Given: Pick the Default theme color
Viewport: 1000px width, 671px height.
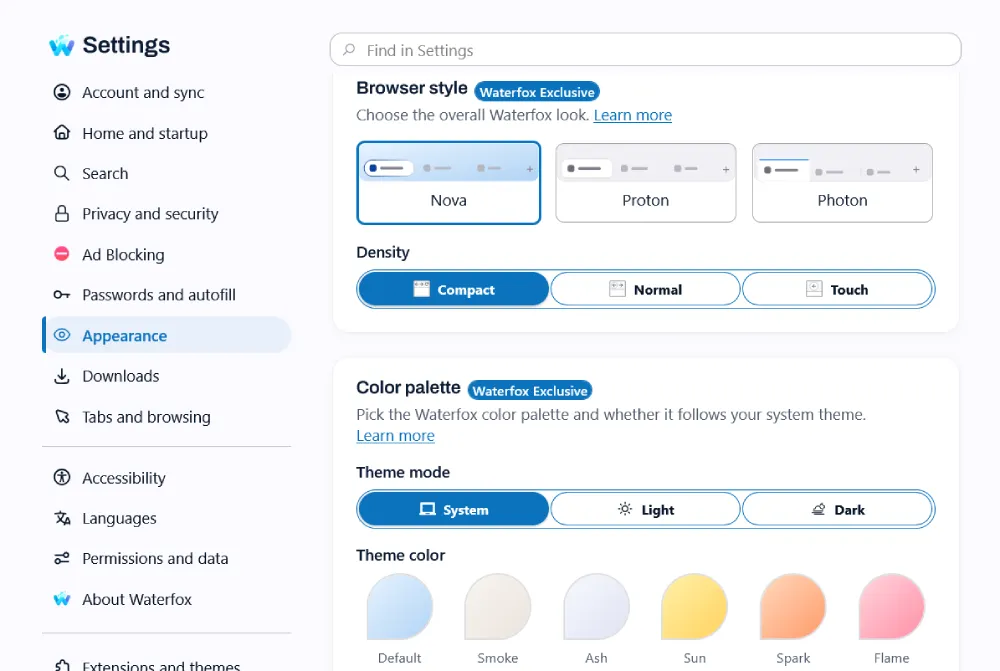Looking at the screenshot, I should click(399, 607).
